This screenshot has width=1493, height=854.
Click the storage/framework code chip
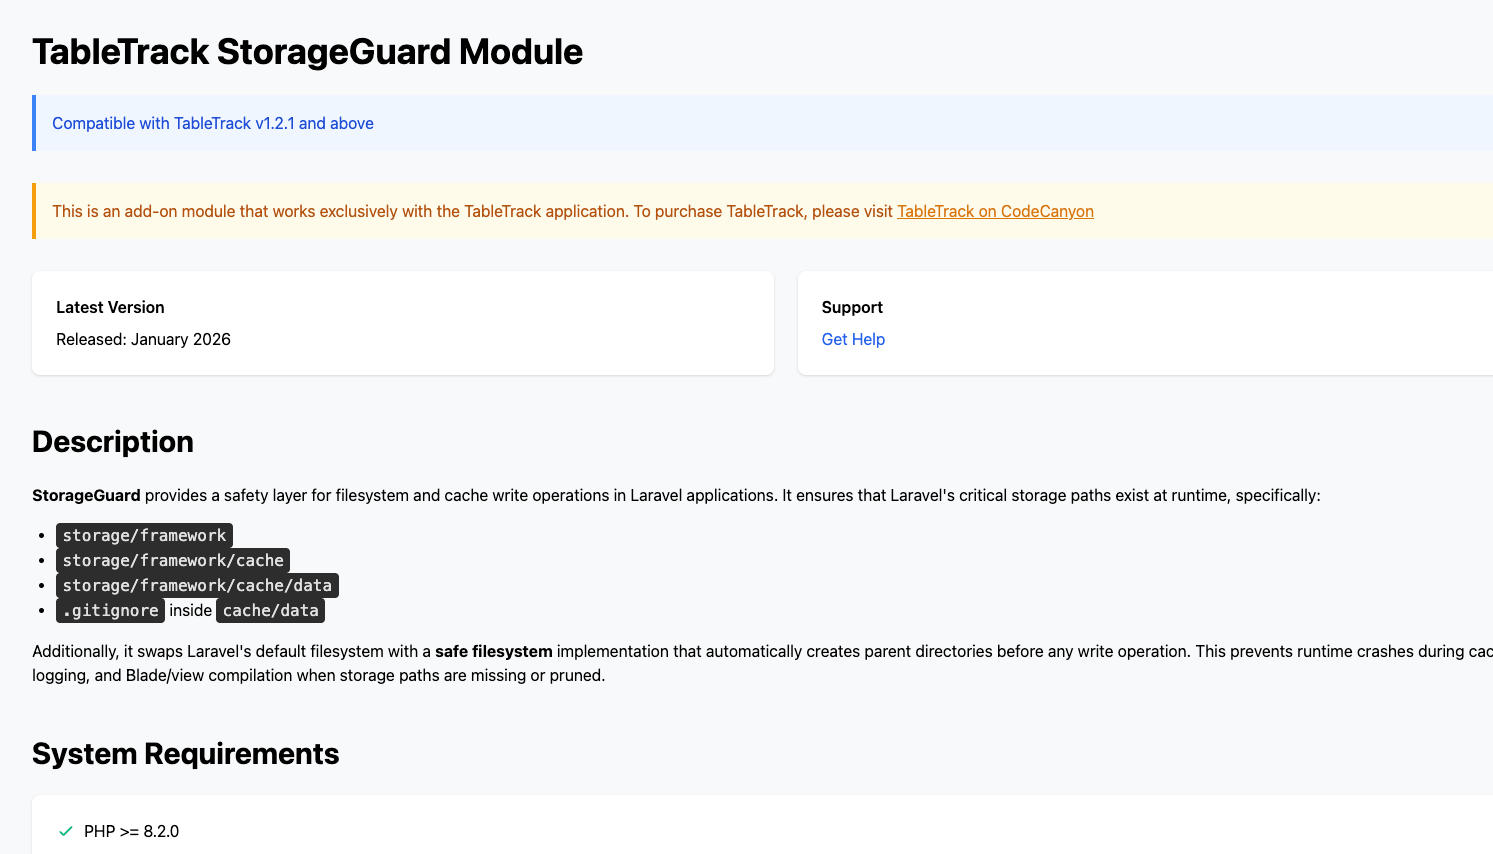(x=144, y=536)
